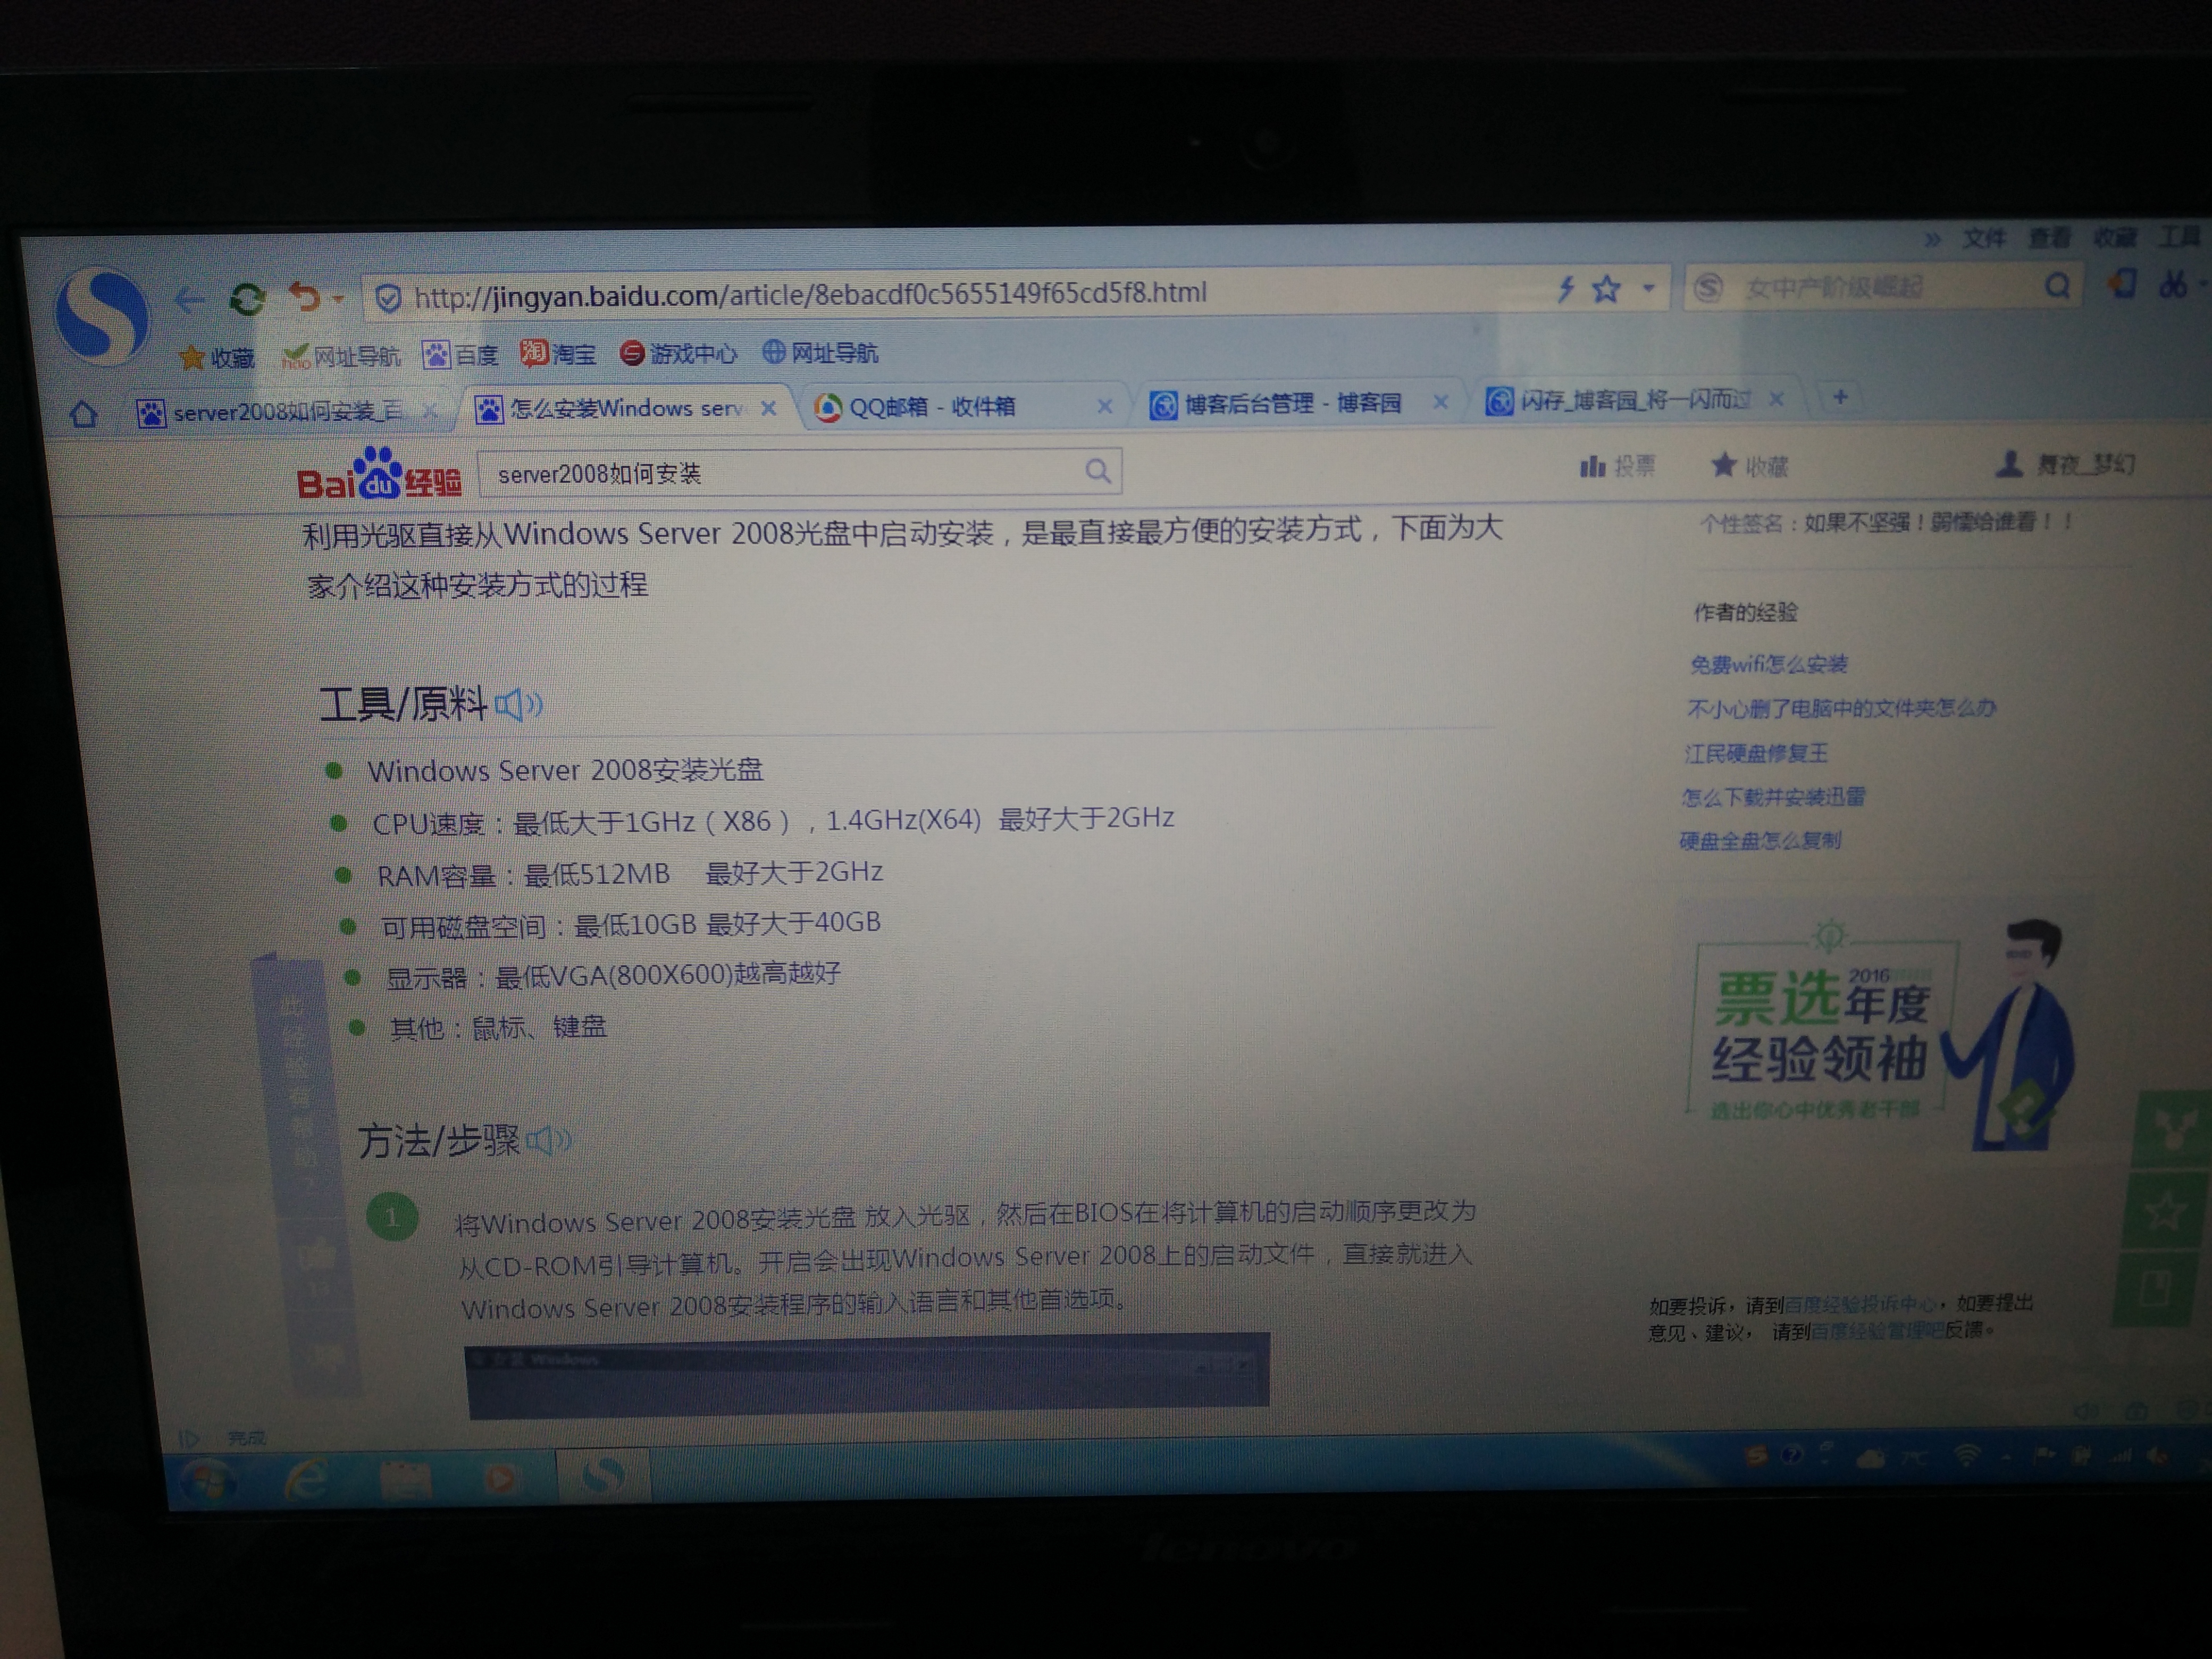Screen dimensions: 2212x1659
Task: Switch to 博客后台管理 - 博客园 tab
Action: point(1292,404)
